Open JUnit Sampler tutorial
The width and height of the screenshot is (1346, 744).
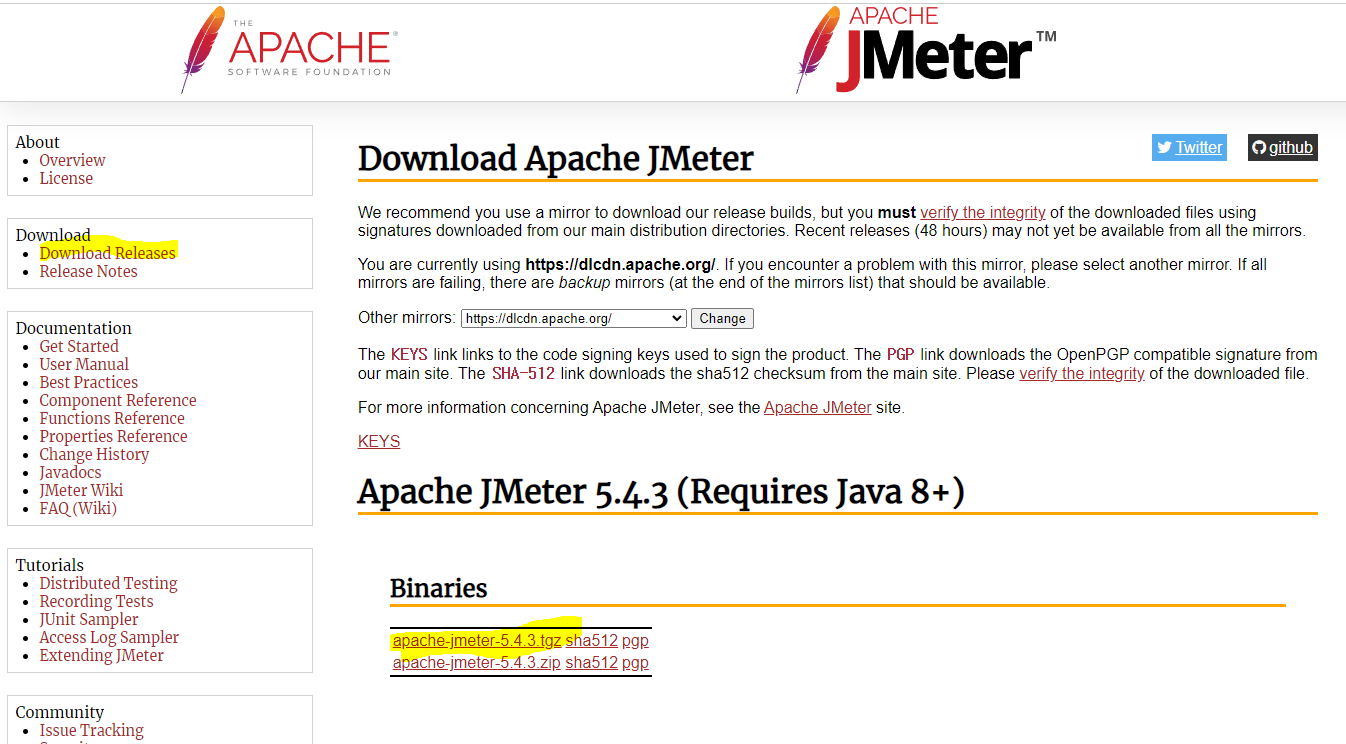point(89,619)
